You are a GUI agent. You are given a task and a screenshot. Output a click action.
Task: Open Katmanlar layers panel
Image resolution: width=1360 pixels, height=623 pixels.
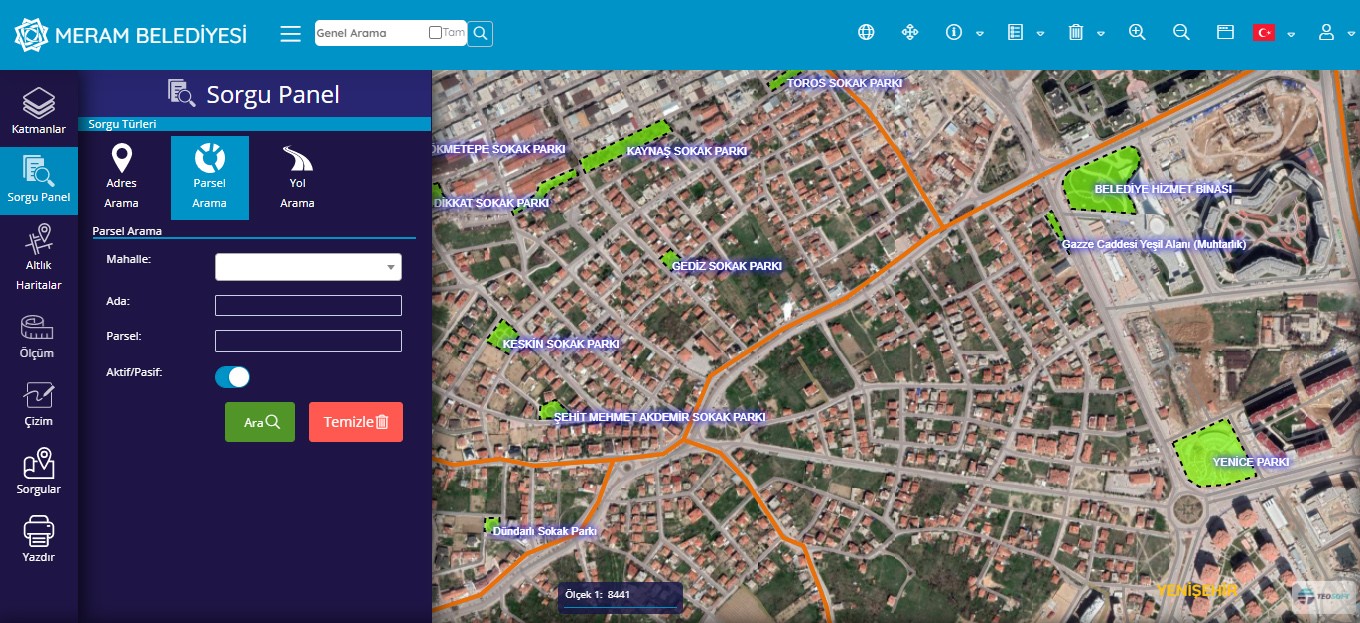39,111
